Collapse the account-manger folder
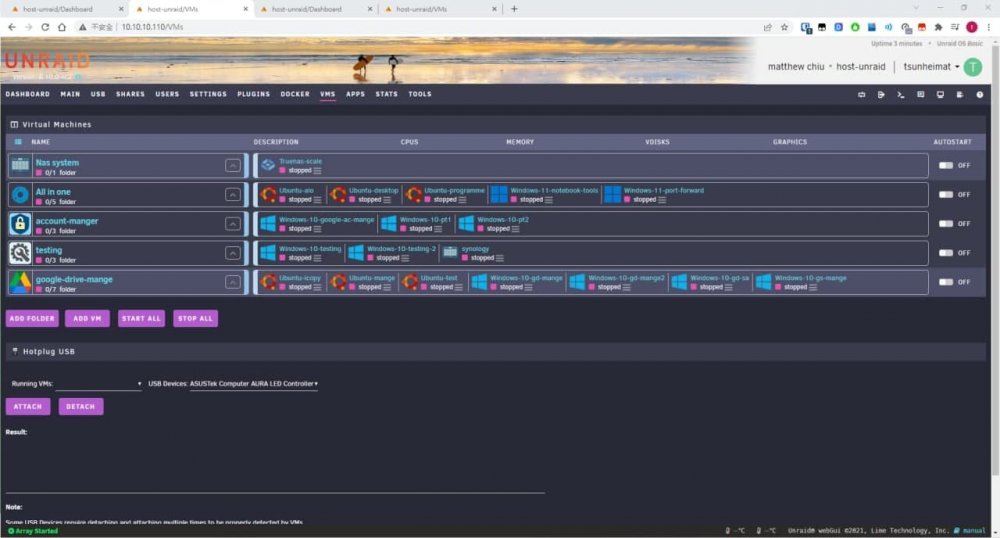 pos(233,224)
